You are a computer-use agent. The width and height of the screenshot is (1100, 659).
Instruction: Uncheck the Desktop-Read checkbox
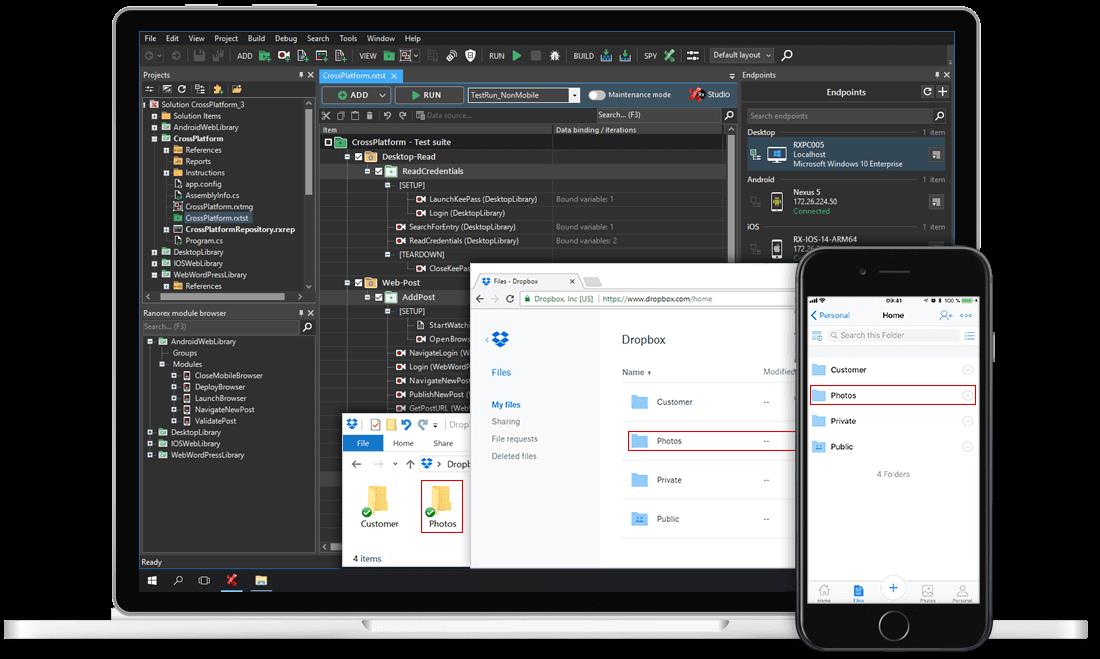click(x=358, y=157)
